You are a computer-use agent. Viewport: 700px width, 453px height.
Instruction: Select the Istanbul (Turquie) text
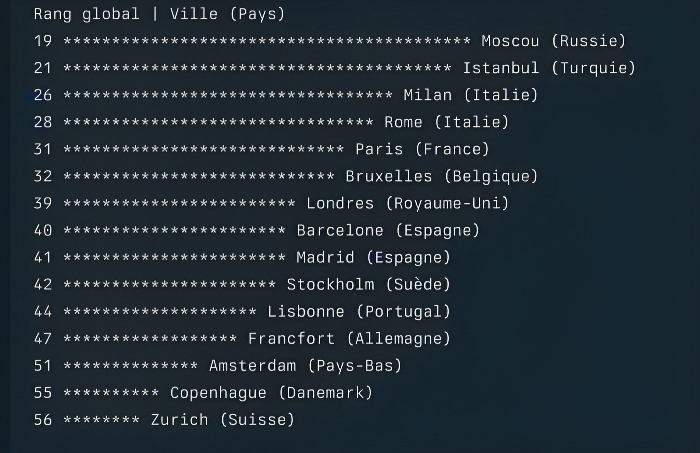click(x=549, y=68)
